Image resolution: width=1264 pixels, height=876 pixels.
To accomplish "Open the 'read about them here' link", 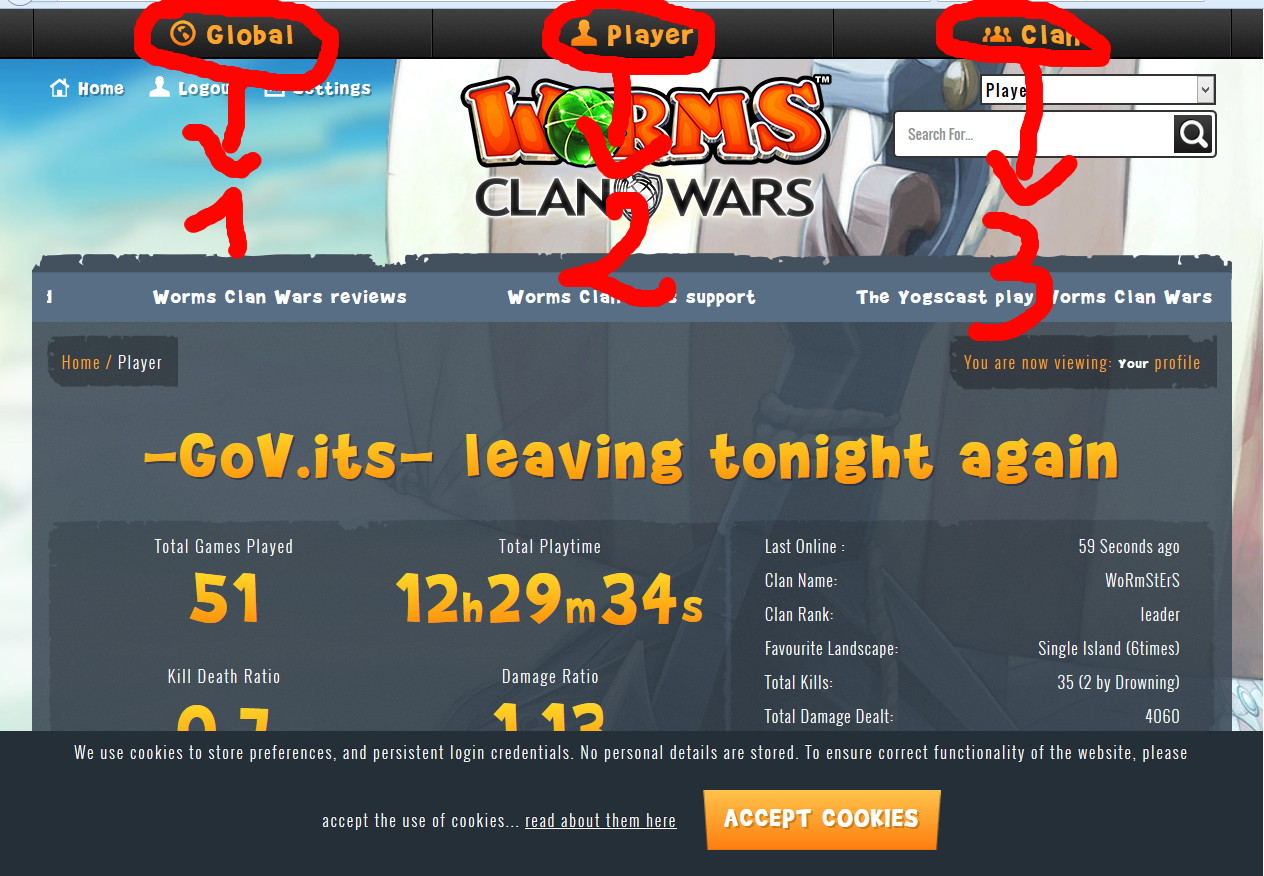I will [x=600, y=821].
